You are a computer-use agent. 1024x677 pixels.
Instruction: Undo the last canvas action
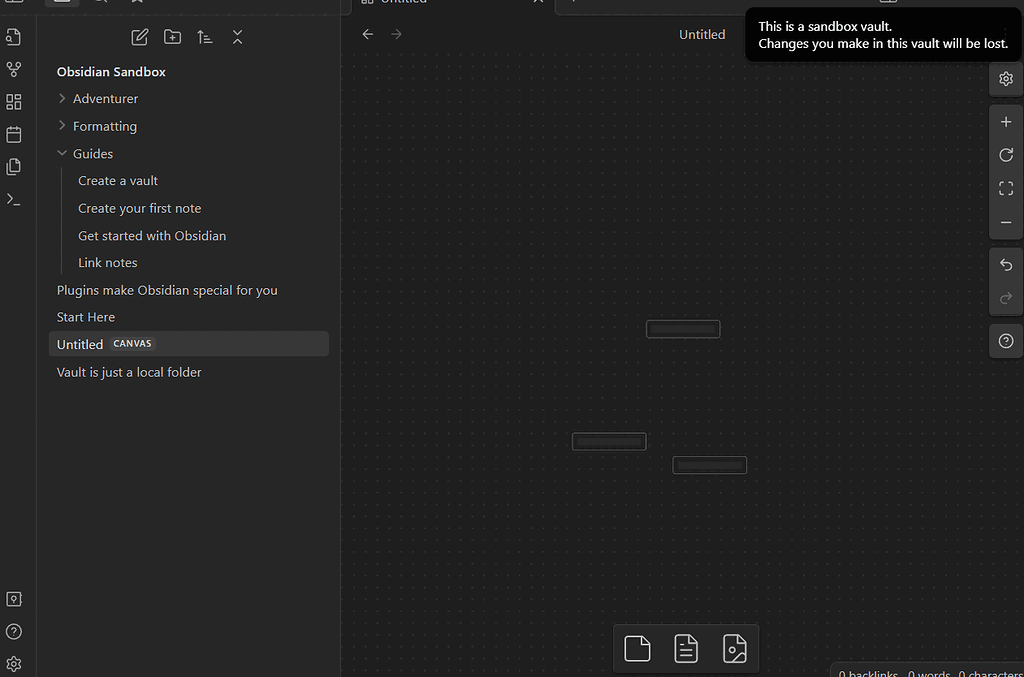[1006, 264]
